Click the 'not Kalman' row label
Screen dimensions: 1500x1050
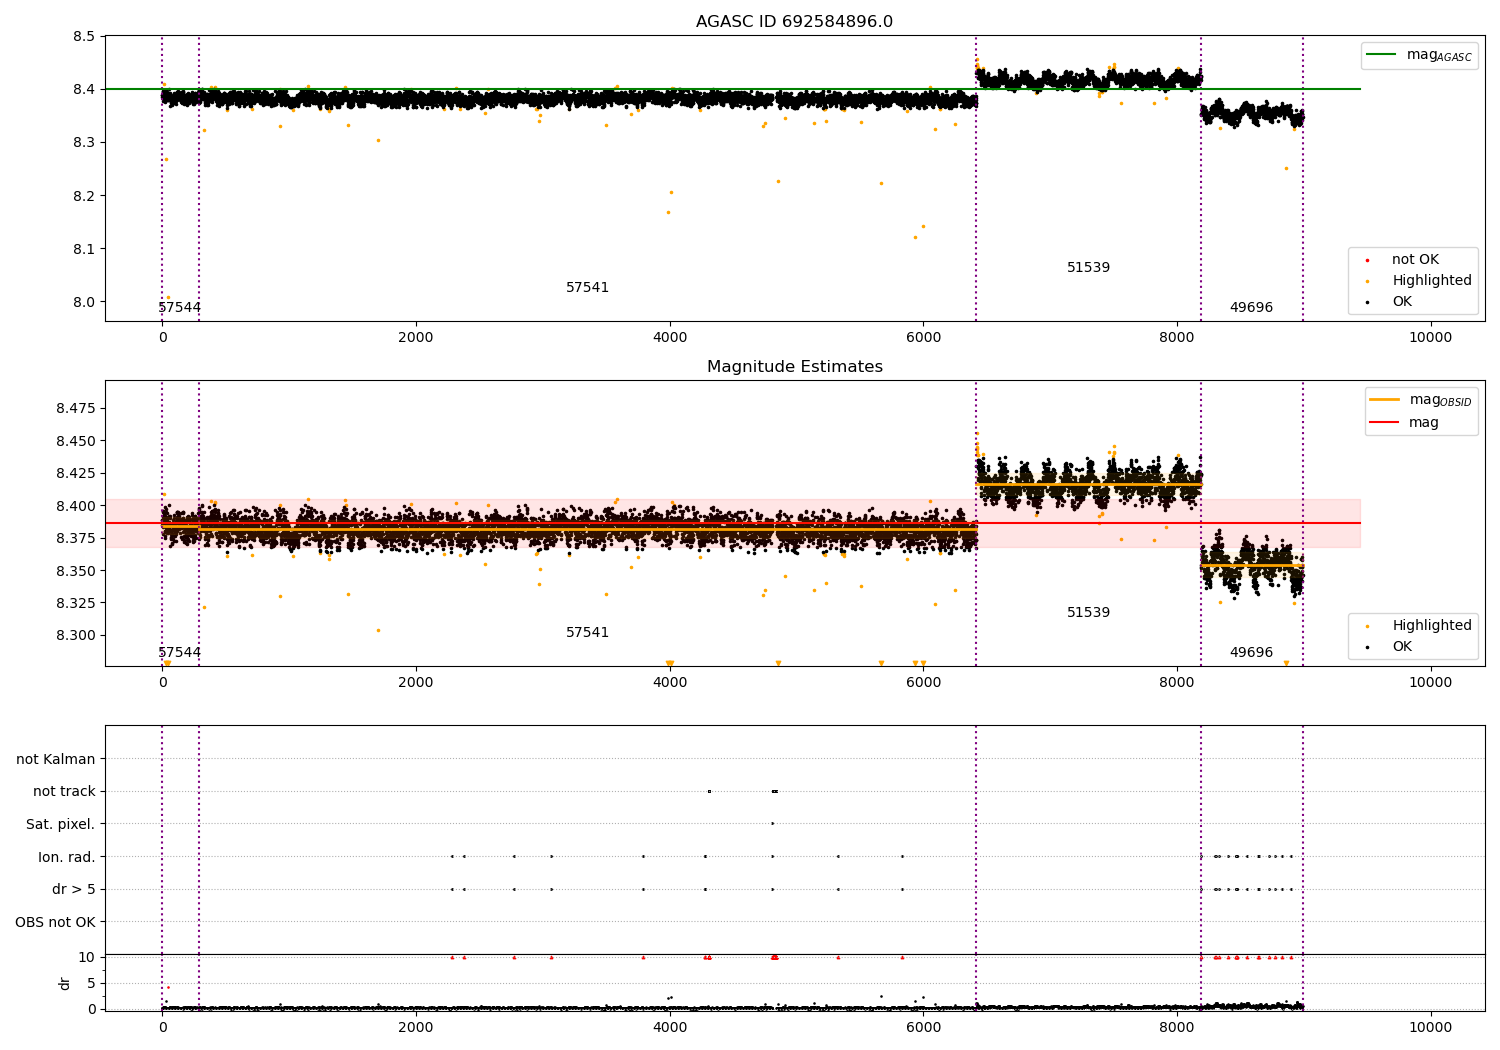56,759
